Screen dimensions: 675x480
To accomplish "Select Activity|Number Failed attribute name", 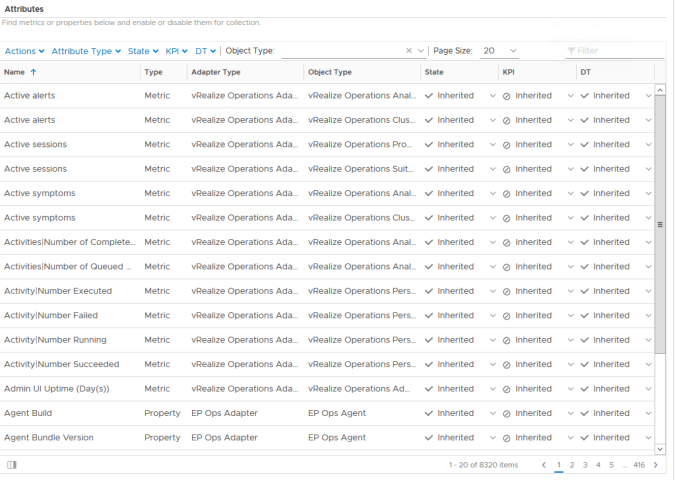I will point(51,316).
